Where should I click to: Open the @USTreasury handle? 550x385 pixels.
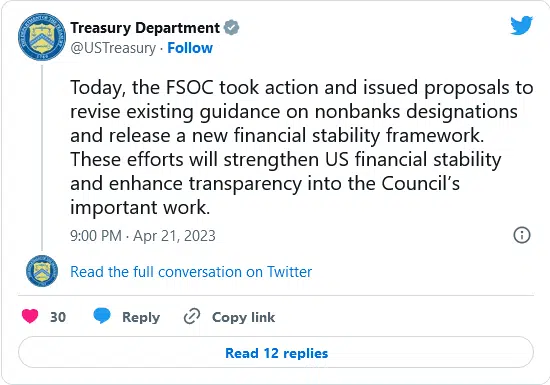click(x=113, y=48)
